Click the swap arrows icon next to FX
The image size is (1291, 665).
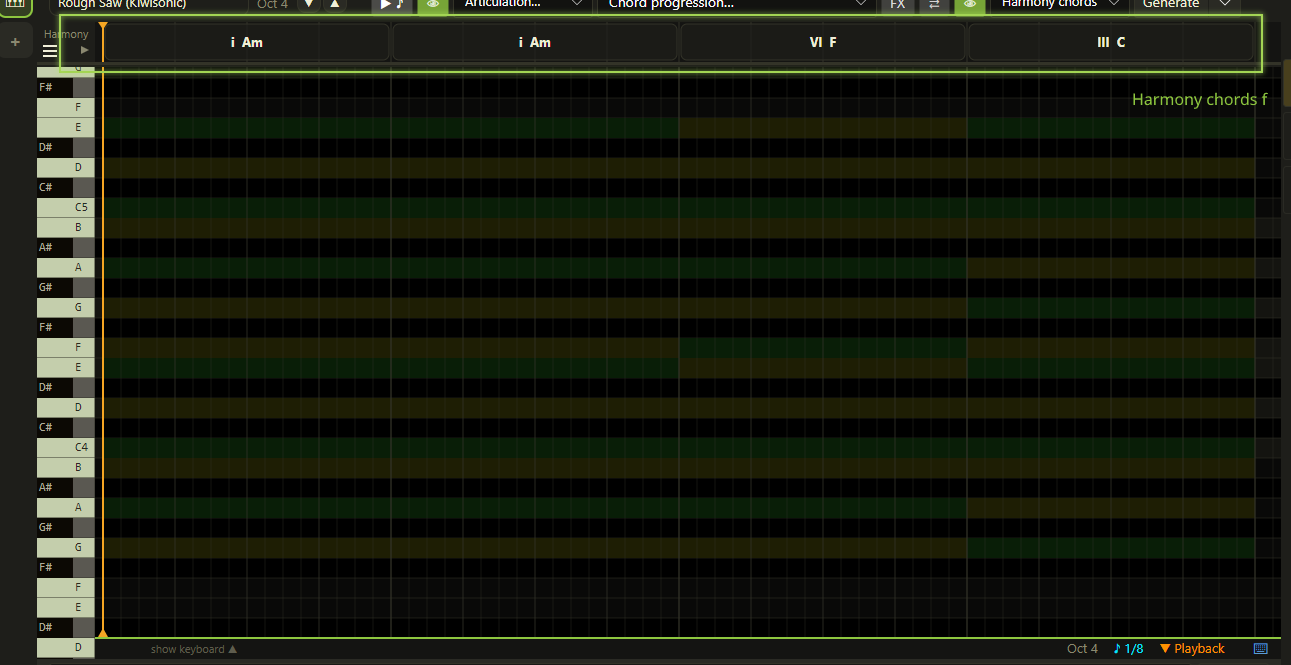[934, 5]
